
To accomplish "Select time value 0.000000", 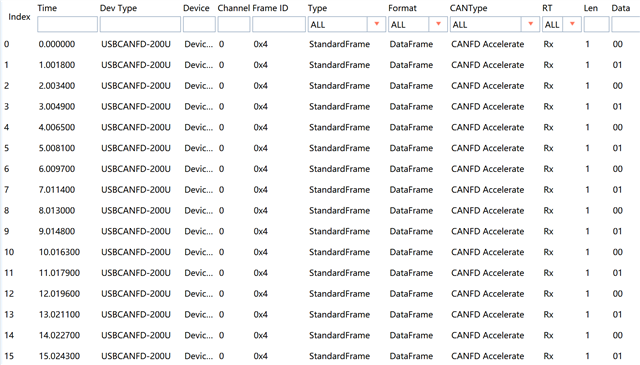I will [57, 44].
